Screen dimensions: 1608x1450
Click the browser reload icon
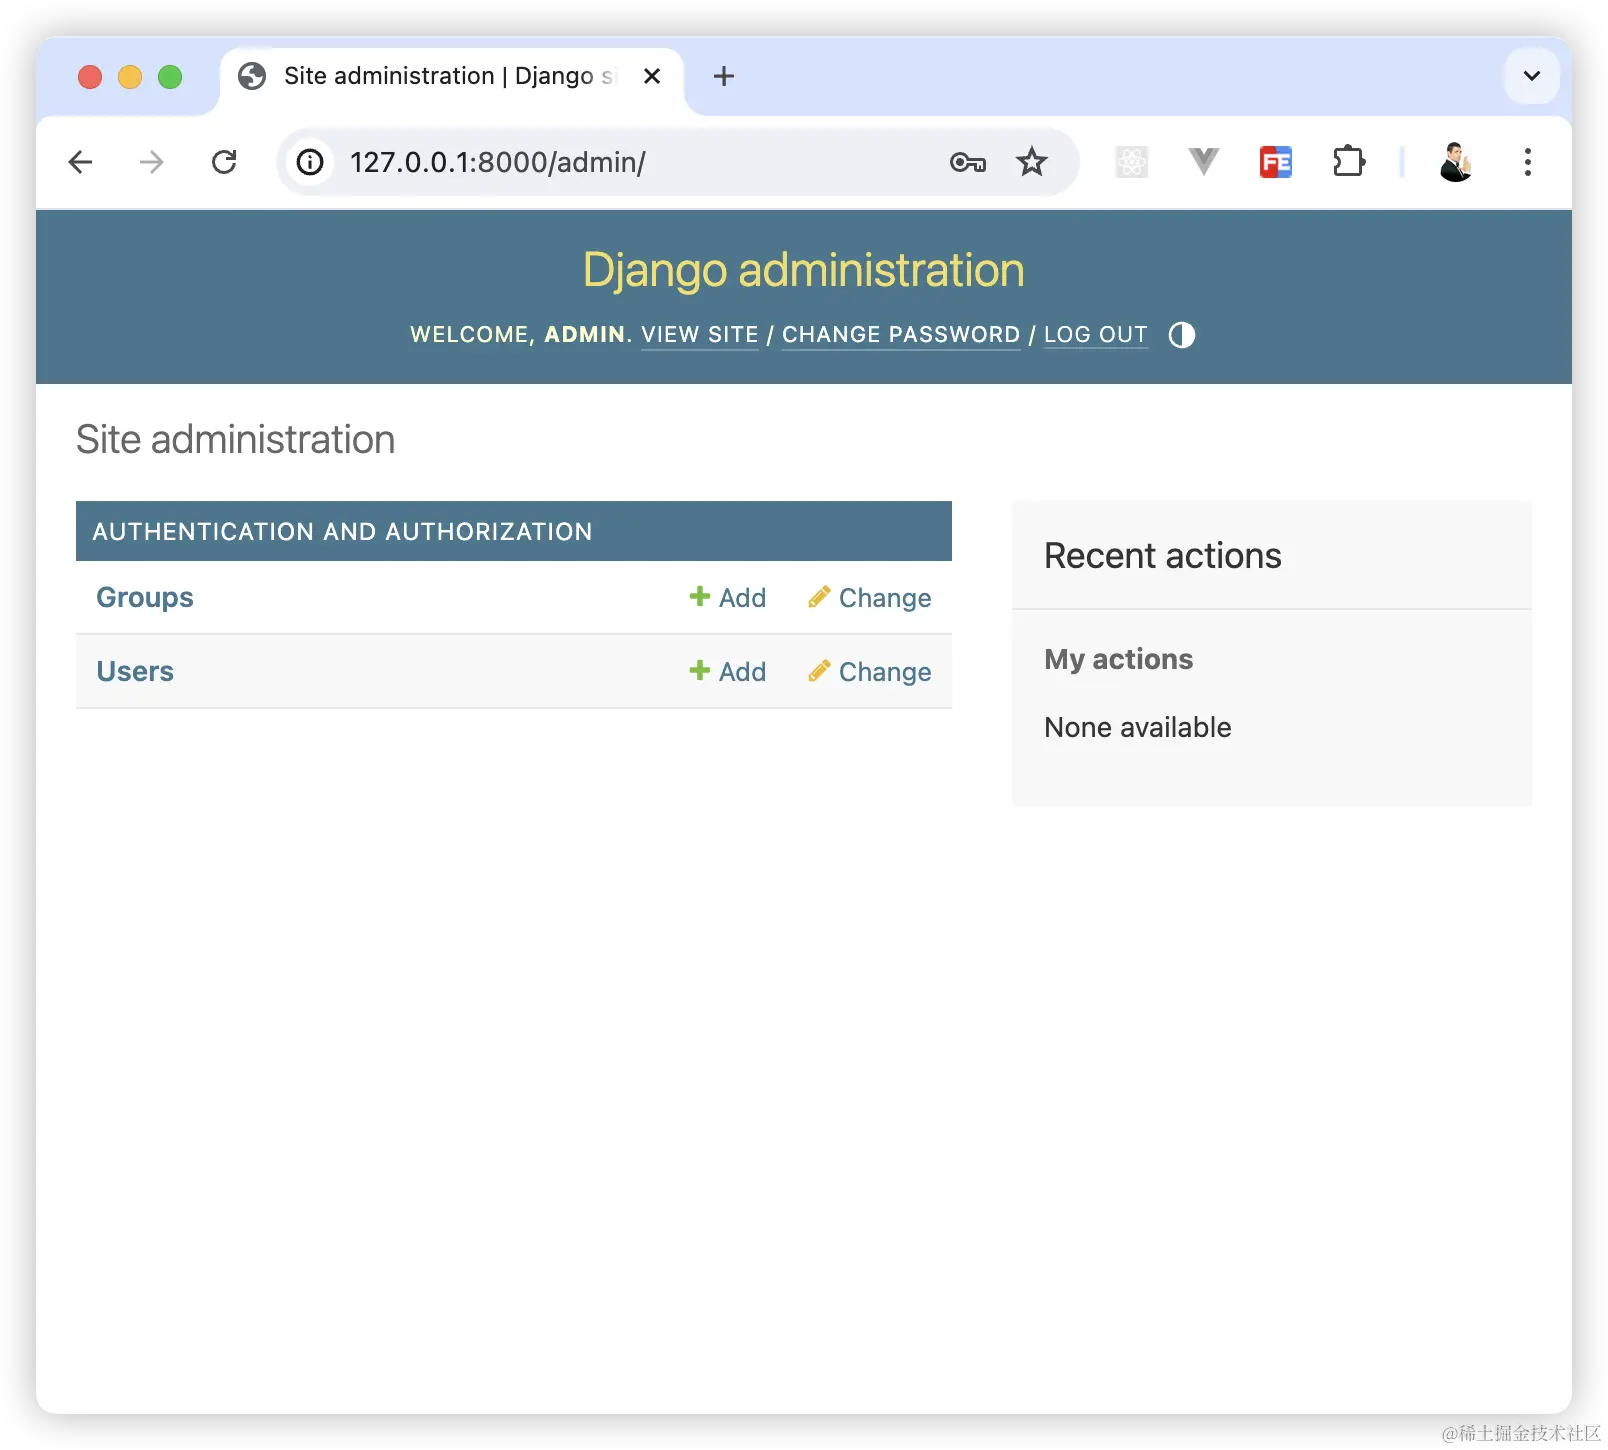(224, 162)
